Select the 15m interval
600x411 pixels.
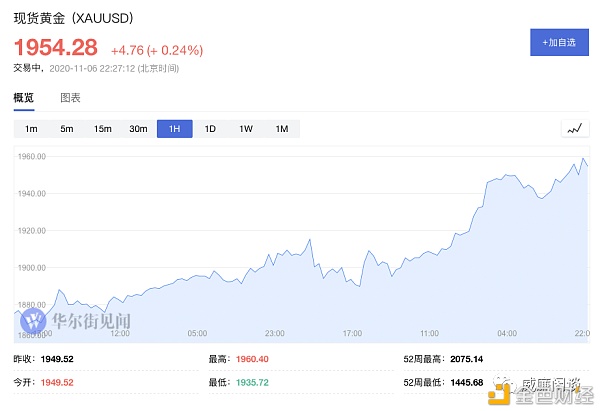[103, 129]
